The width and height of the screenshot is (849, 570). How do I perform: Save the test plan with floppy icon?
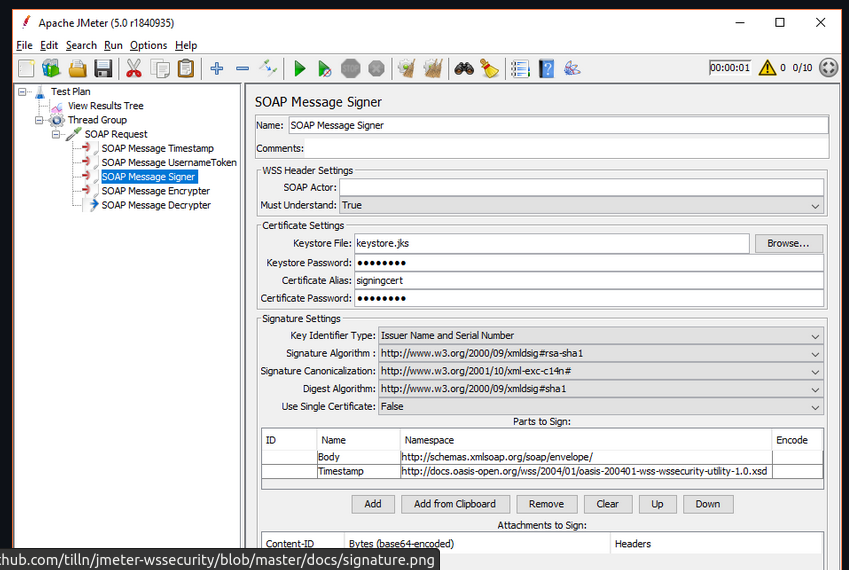[x=103, y=69]
